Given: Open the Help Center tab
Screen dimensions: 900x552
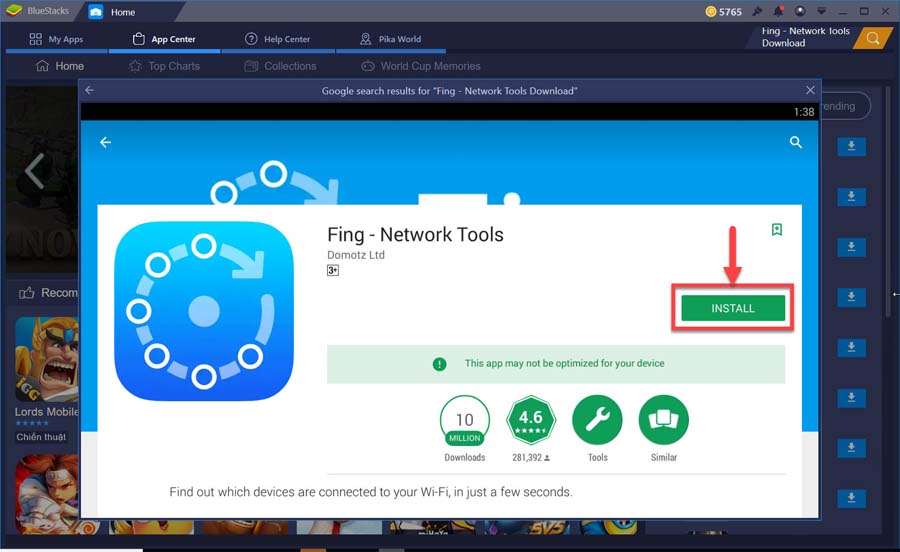Looking at the screenshot, I should [x=278, y=39].
